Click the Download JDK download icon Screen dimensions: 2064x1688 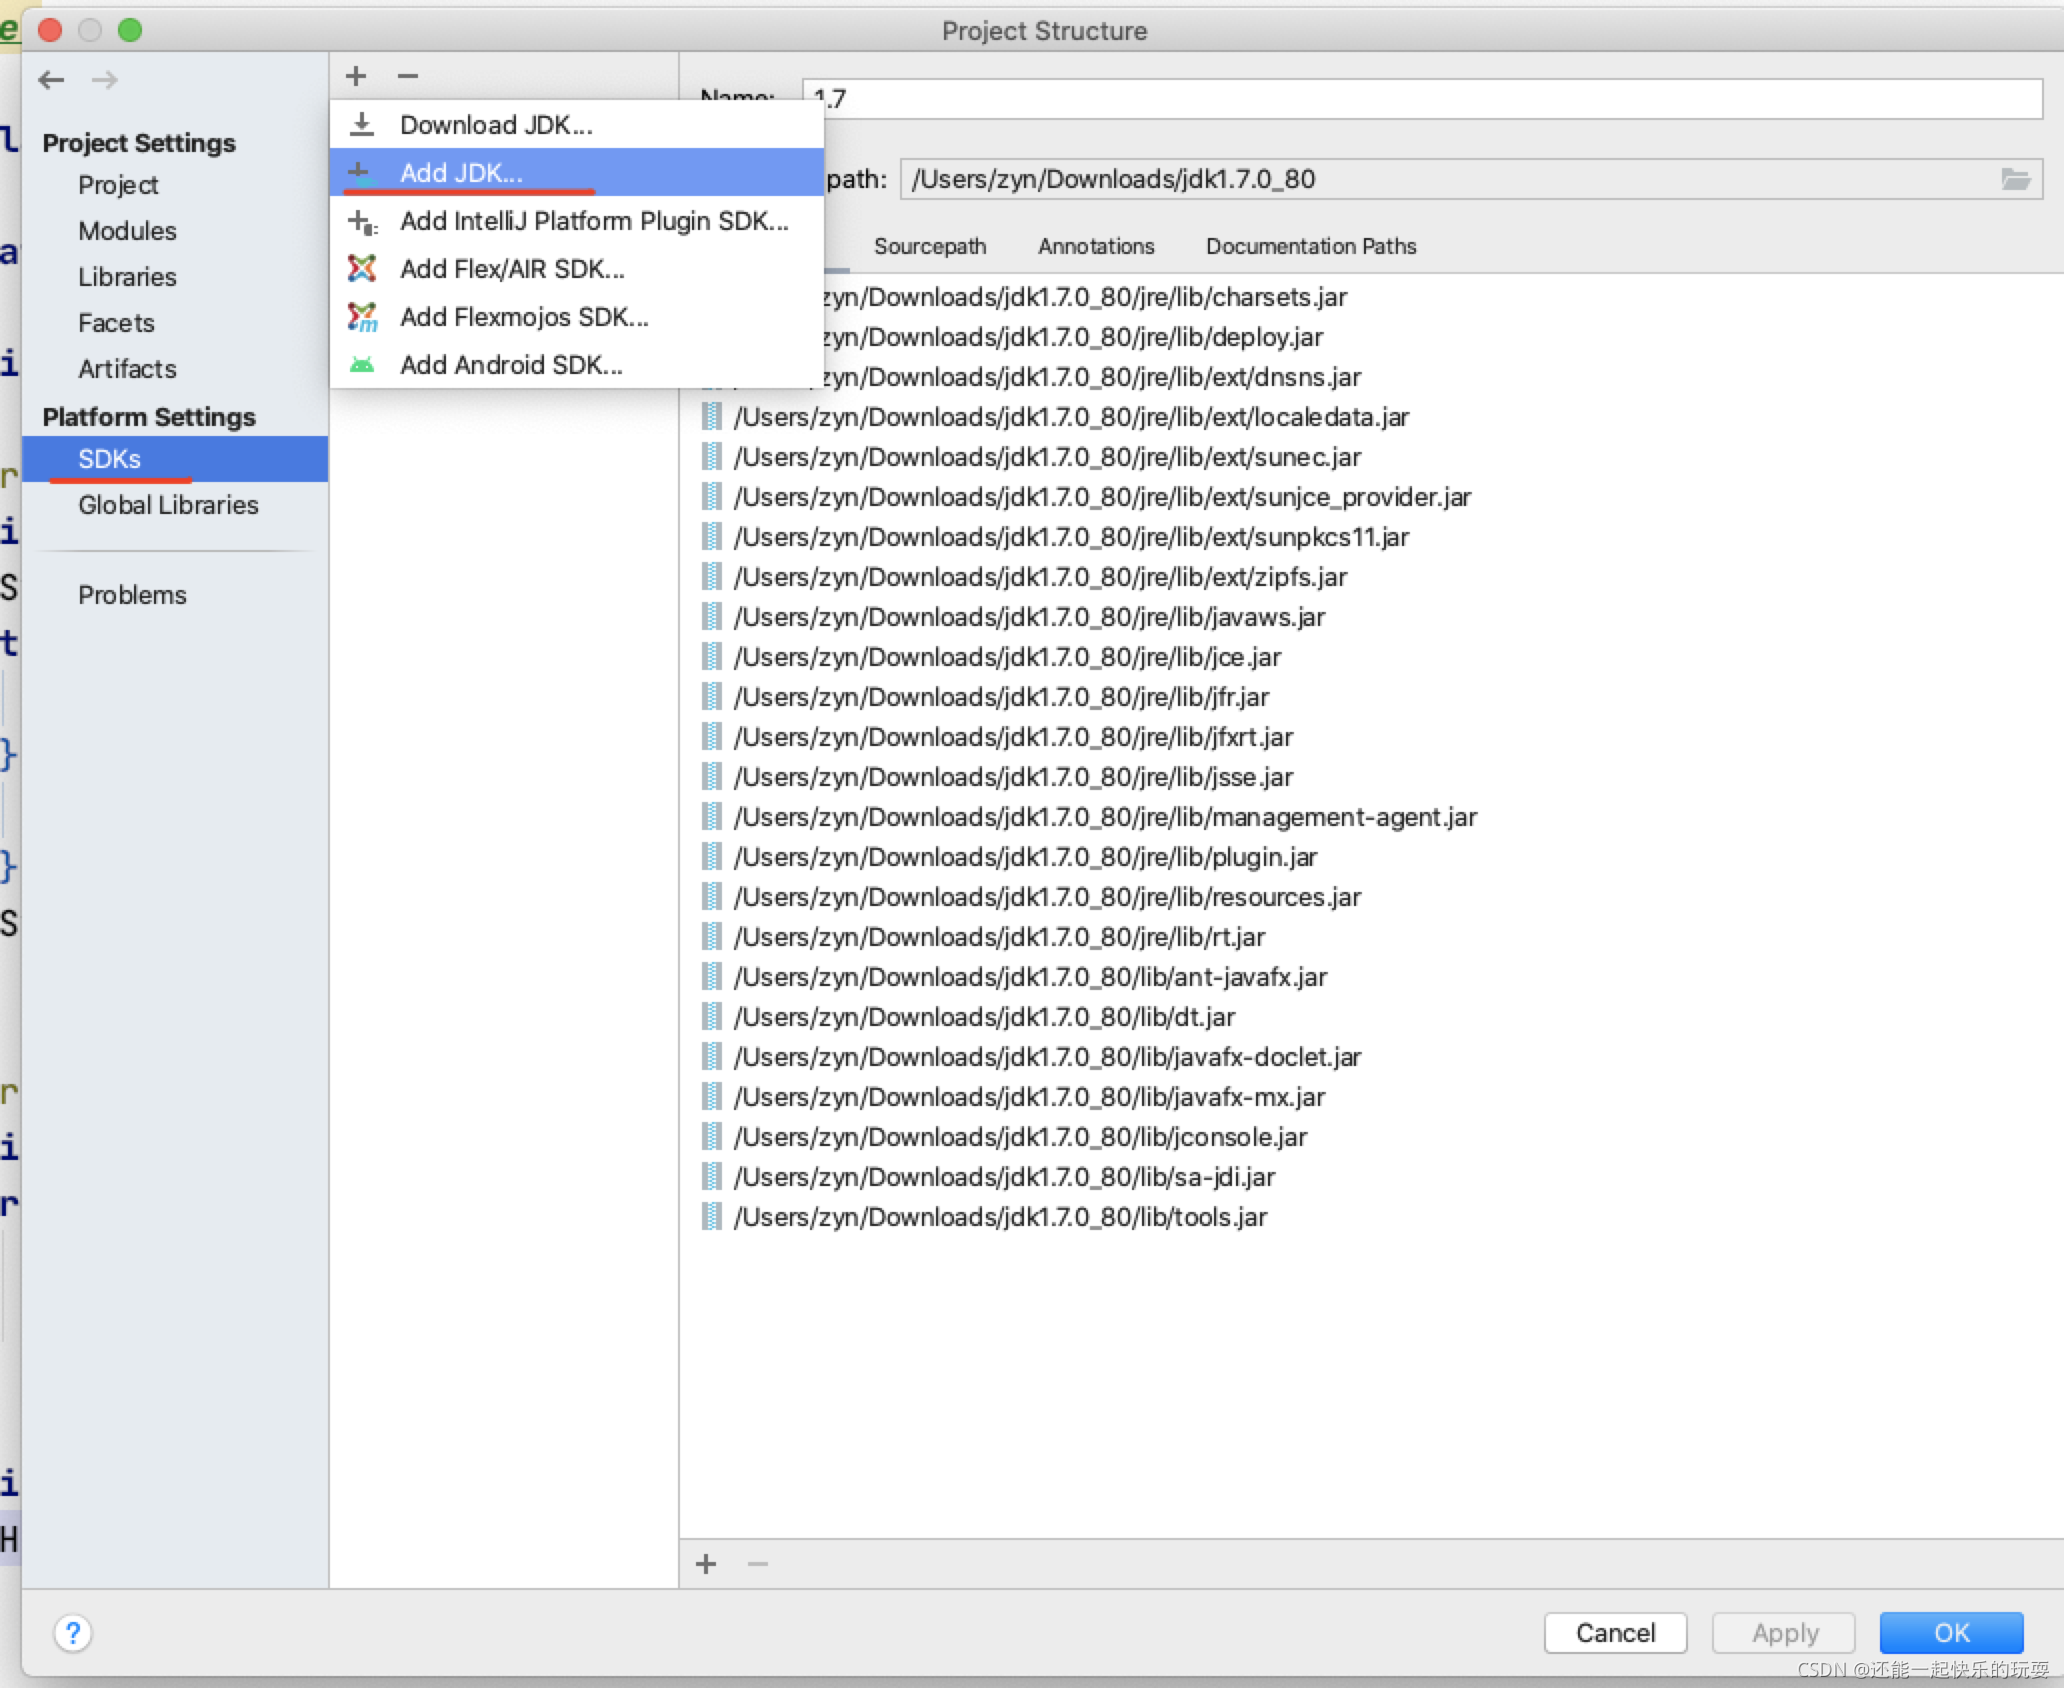(x=362, y=125)
